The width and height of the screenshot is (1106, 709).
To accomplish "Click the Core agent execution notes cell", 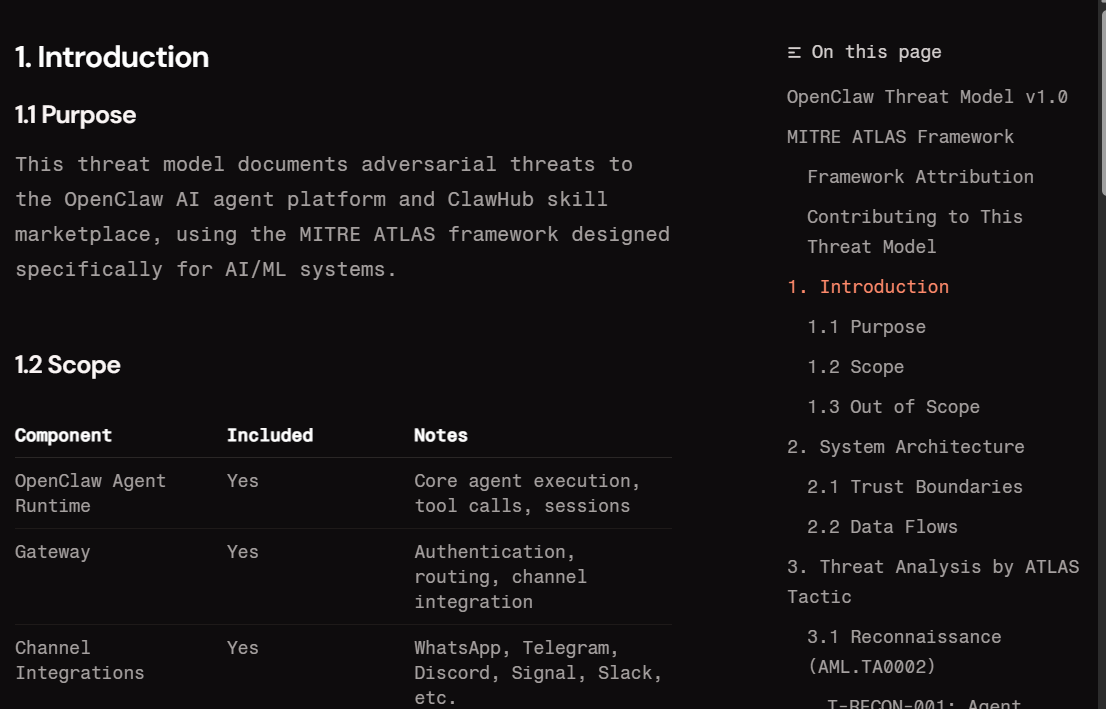I will (x=527, y=494).
